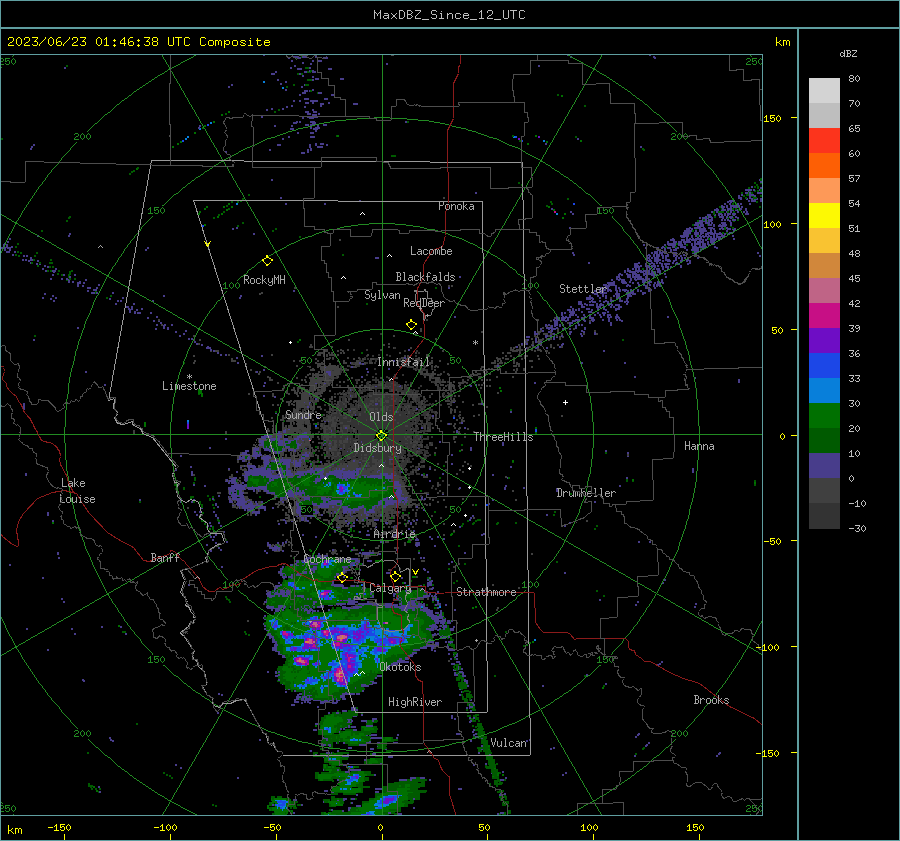Screen dimensions: 900x841
Task: Click the Airdrie city label
Action: point(394,534)
